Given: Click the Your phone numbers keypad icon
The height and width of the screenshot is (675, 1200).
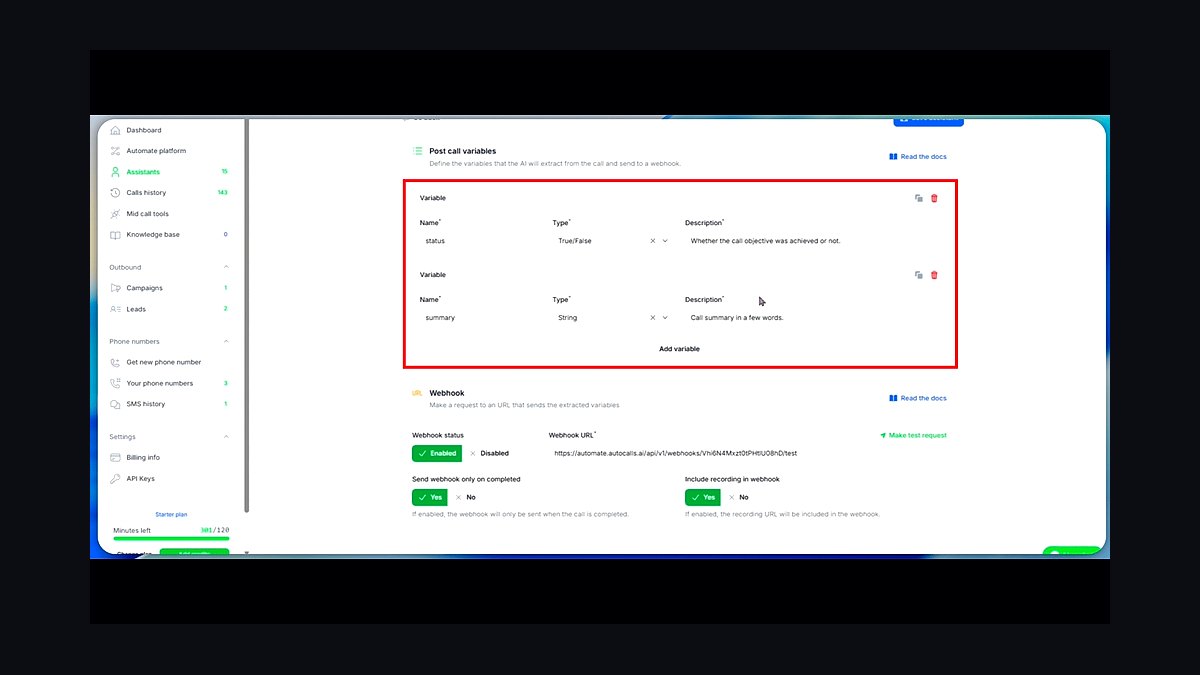Looking at the screenshot, I should point(115,383).
